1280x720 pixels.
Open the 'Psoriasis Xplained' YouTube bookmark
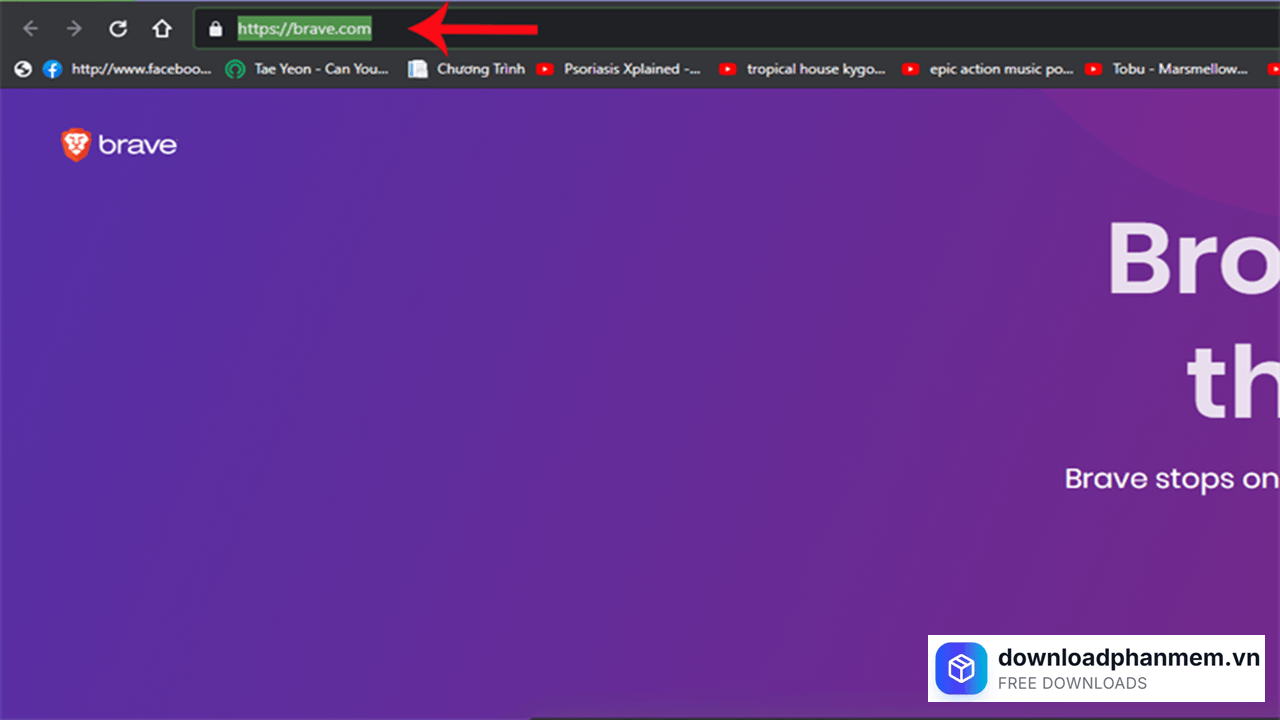point(620,69)
